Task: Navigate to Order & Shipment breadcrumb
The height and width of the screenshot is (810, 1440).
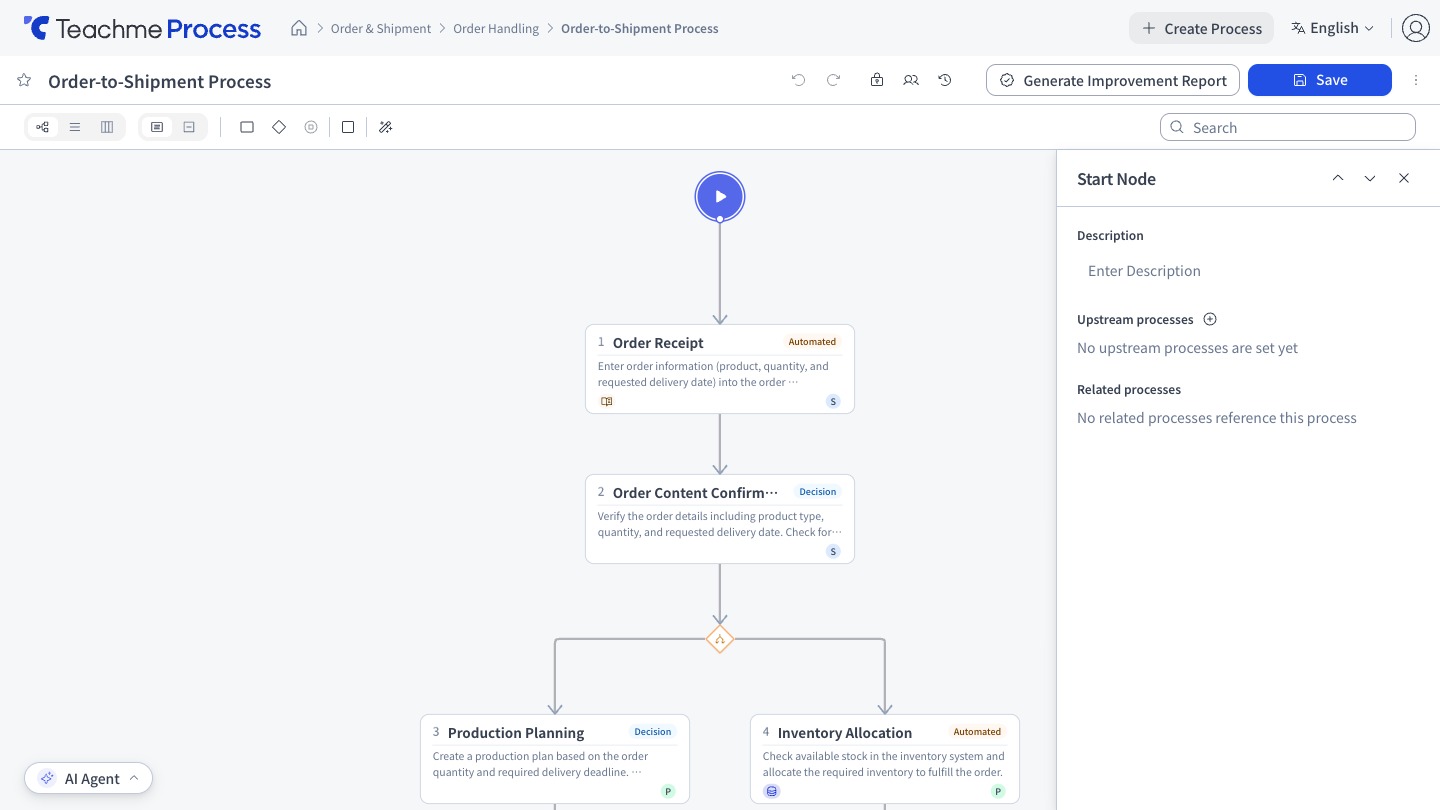Action: [x=381, y=28]
